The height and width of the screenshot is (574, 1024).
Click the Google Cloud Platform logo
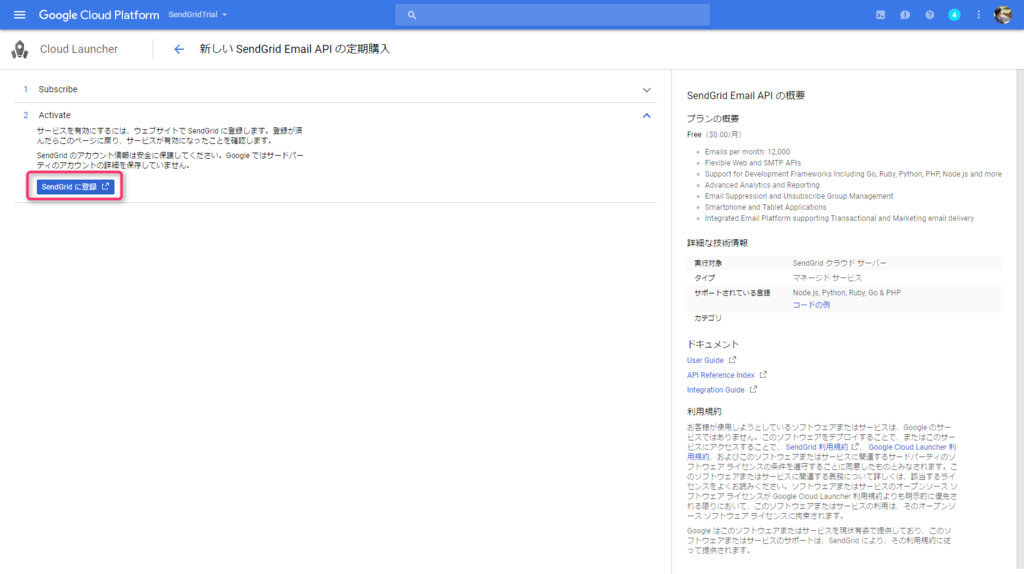99,14
